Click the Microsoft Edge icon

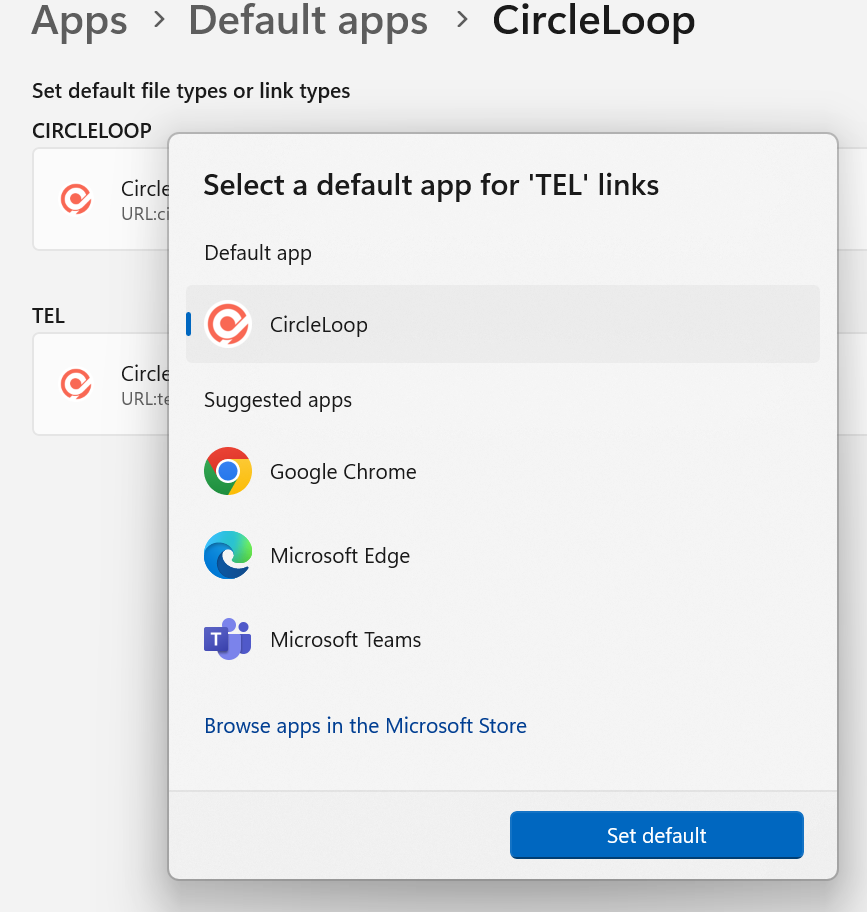pyautogui.click(x=228, y=556)
